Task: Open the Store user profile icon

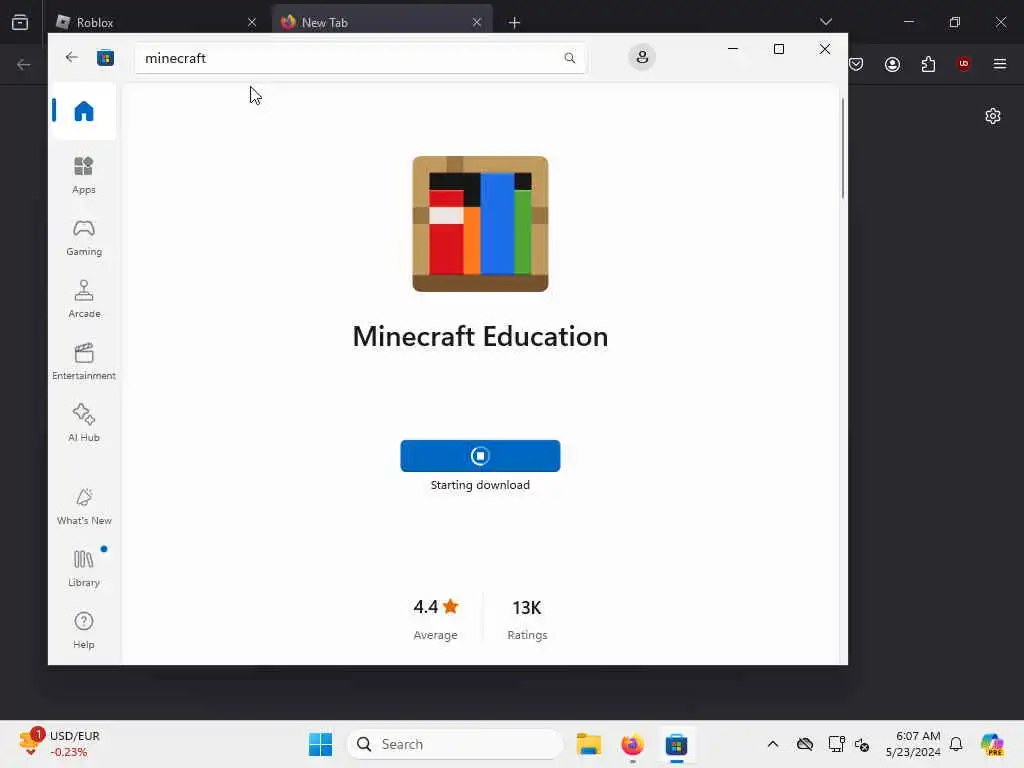Action: click(x=642, y=57)
